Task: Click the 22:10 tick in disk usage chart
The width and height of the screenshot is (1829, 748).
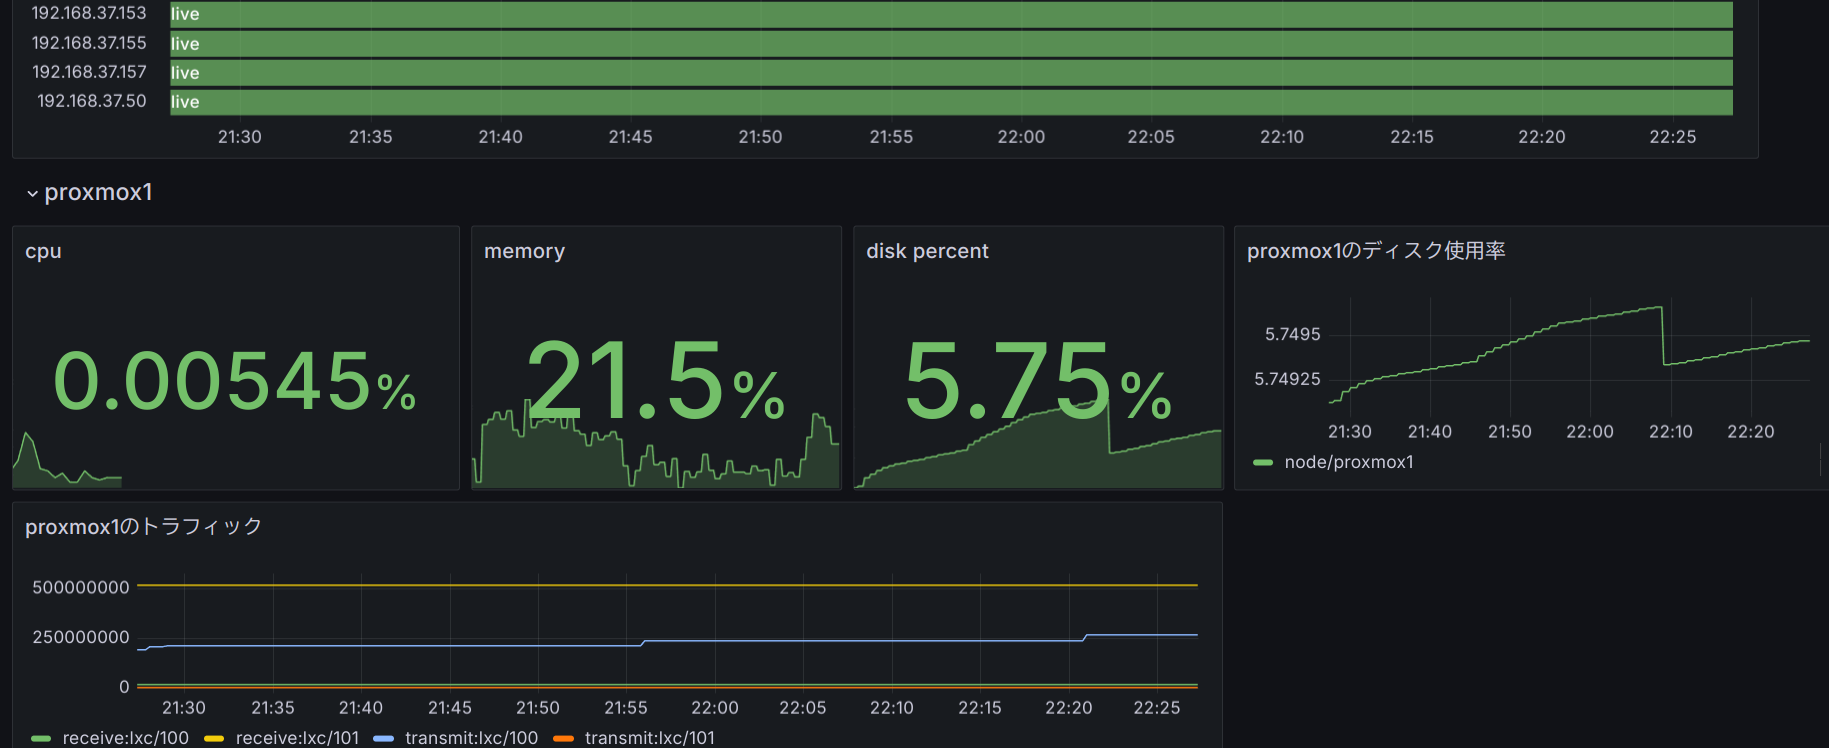Action: click(x=1671, y=432)
